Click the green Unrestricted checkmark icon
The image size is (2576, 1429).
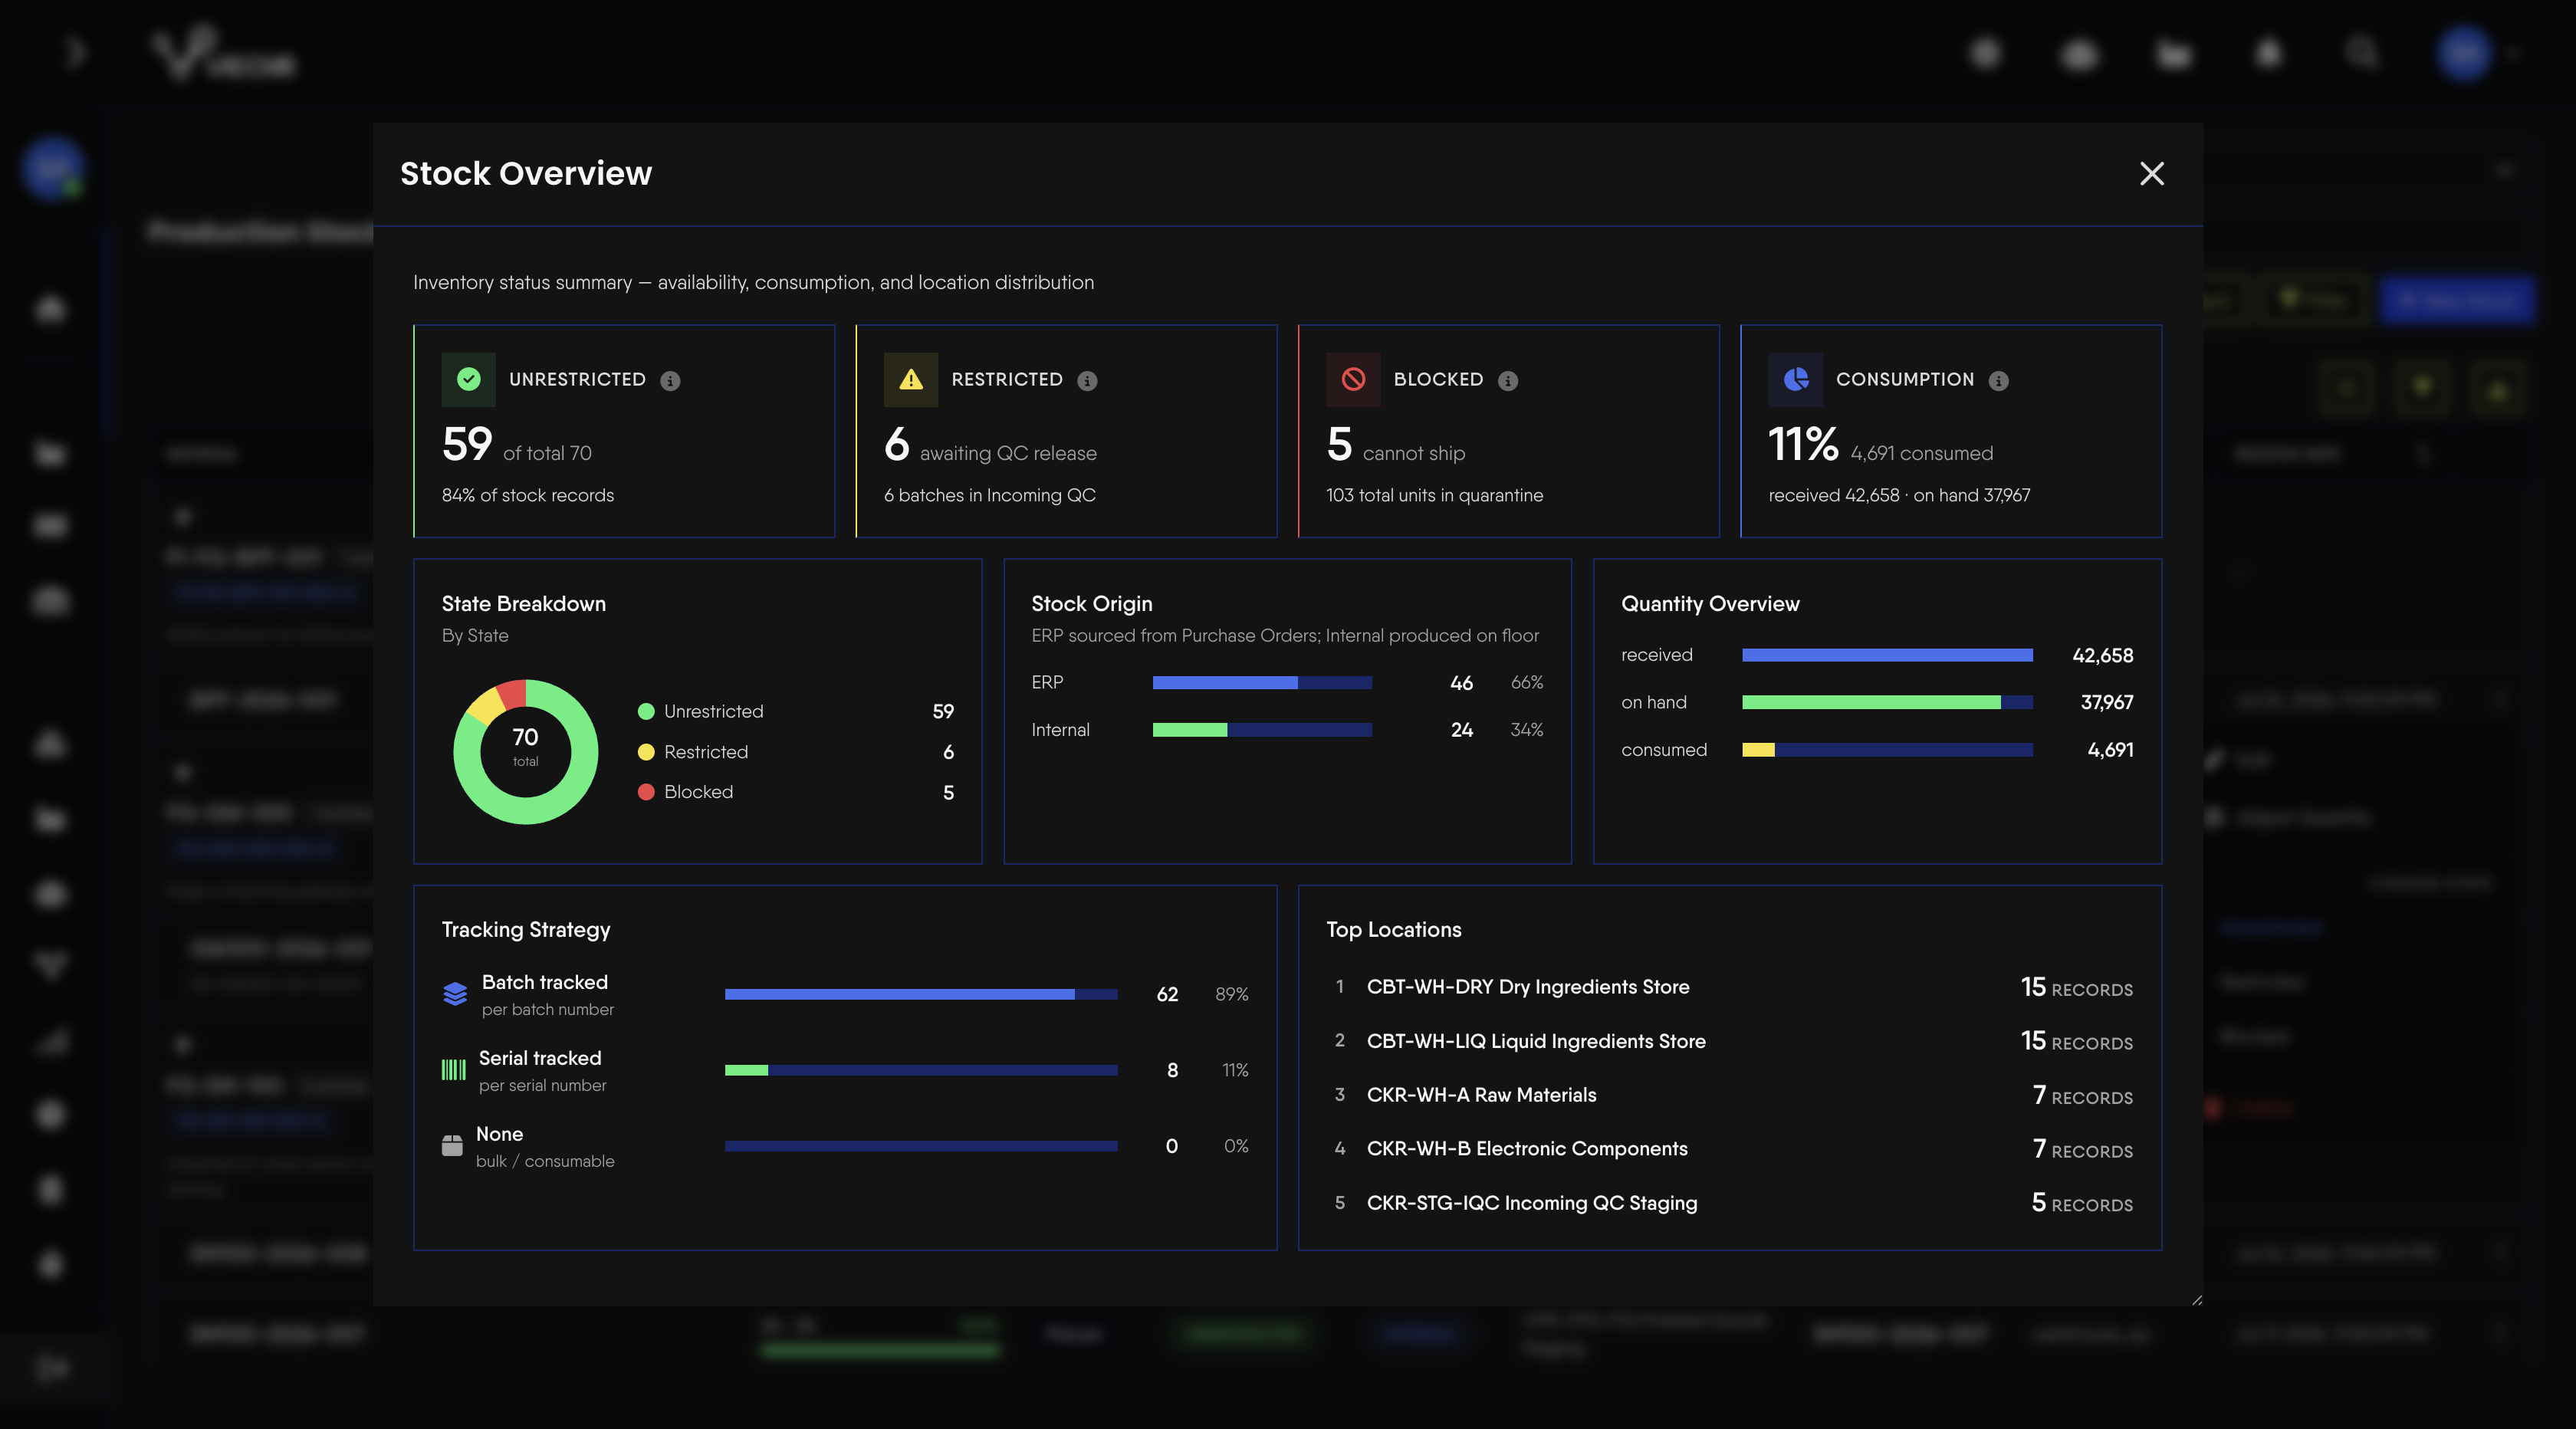(468, 379)
